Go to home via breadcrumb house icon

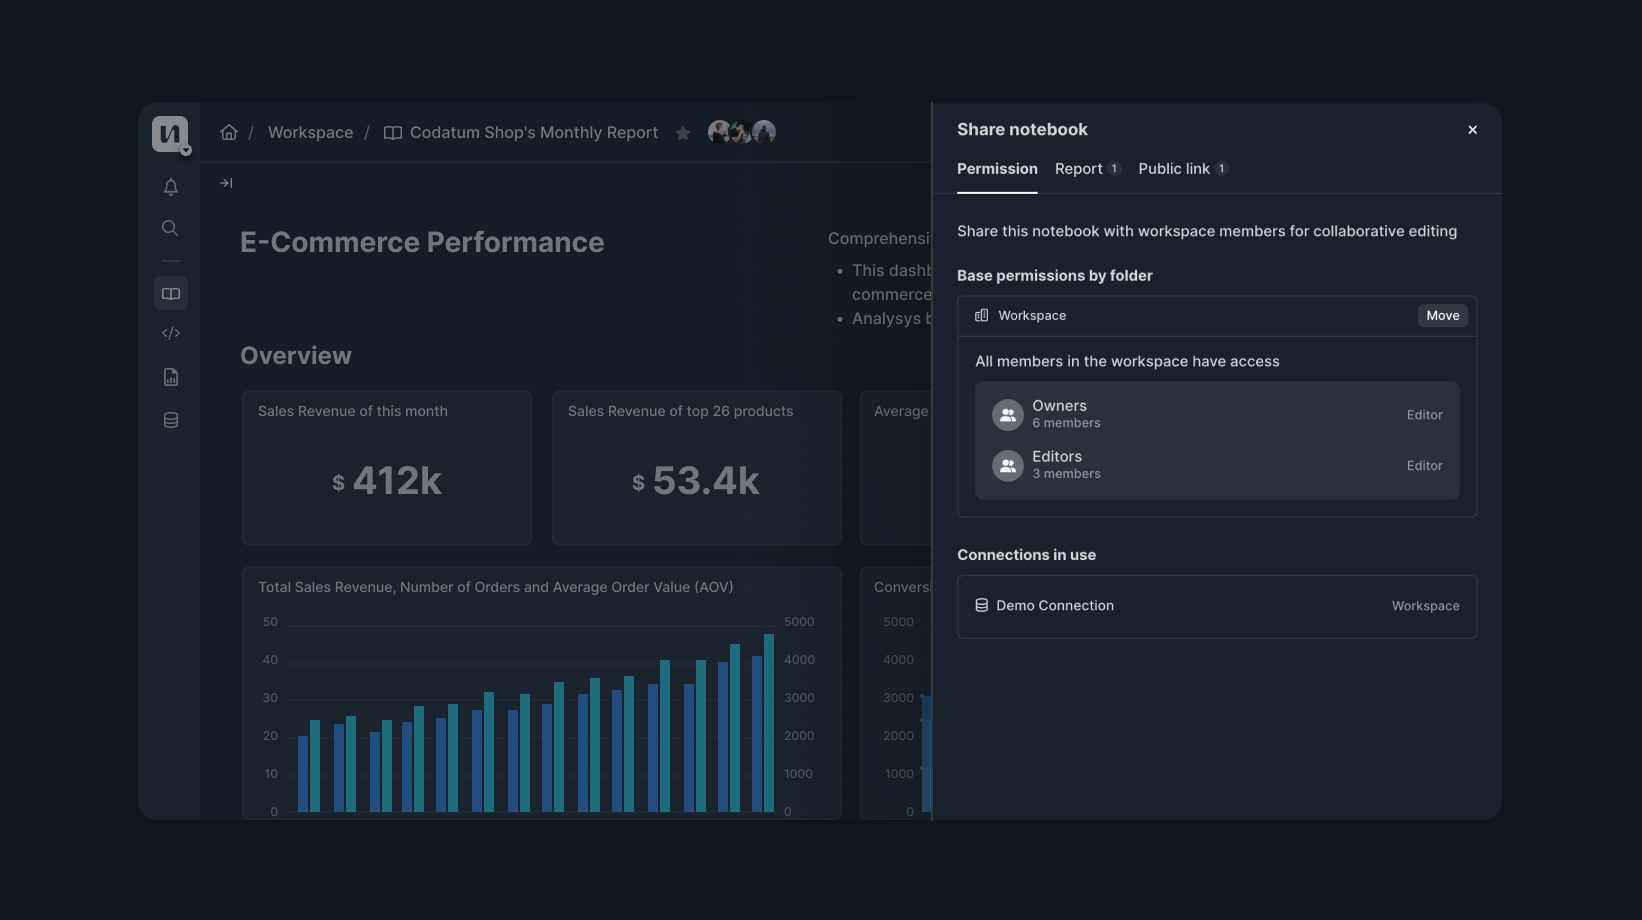229,132
